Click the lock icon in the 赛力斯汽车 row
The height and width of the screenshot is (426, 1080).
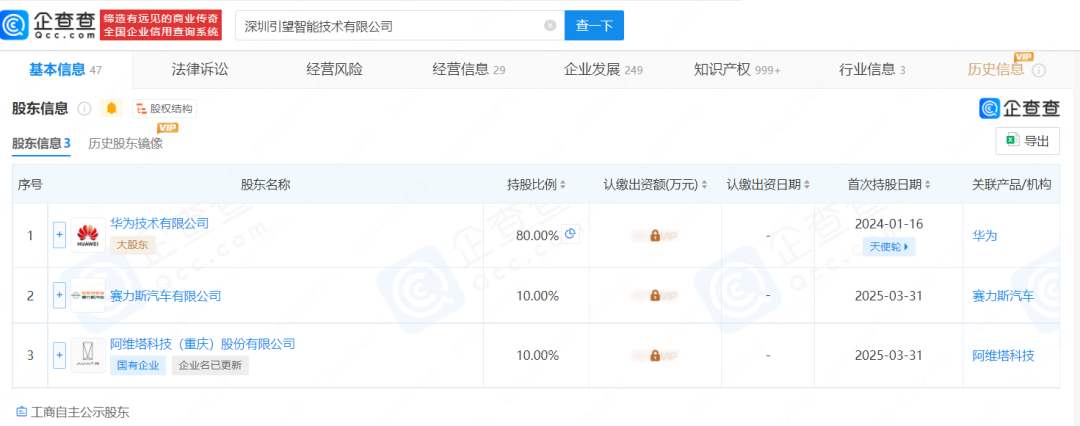coord(655,296)
